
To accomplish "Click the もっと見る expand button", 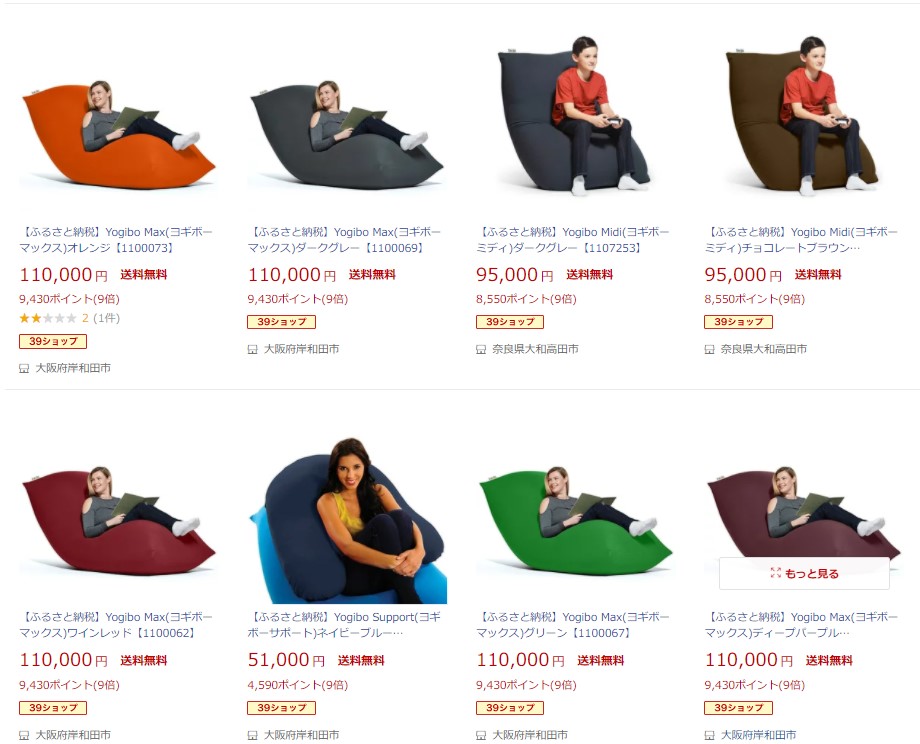I will [804, 573].
